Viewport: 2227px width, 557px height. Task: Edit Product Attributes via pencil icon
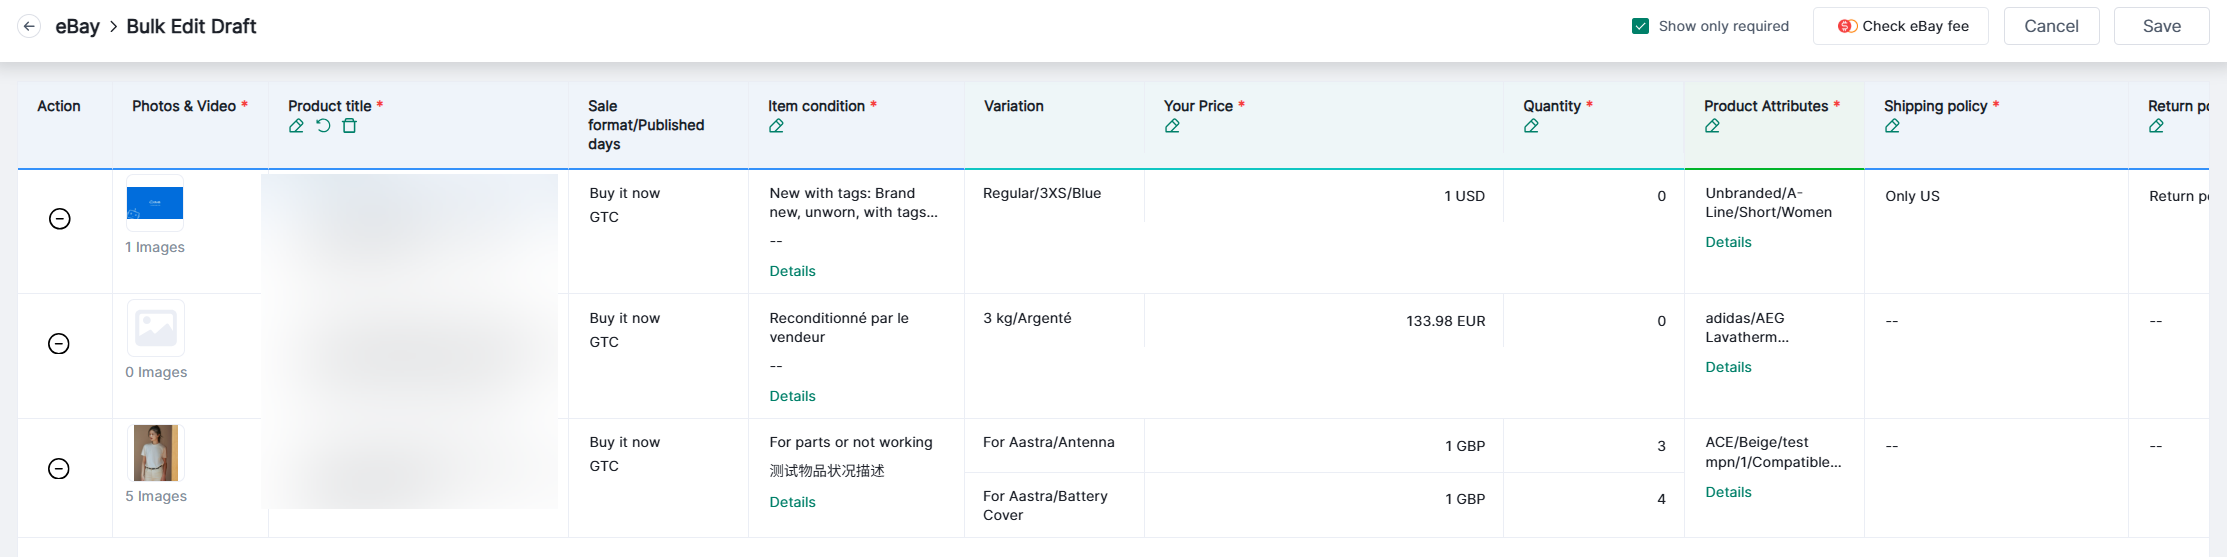click(1712, 126)
